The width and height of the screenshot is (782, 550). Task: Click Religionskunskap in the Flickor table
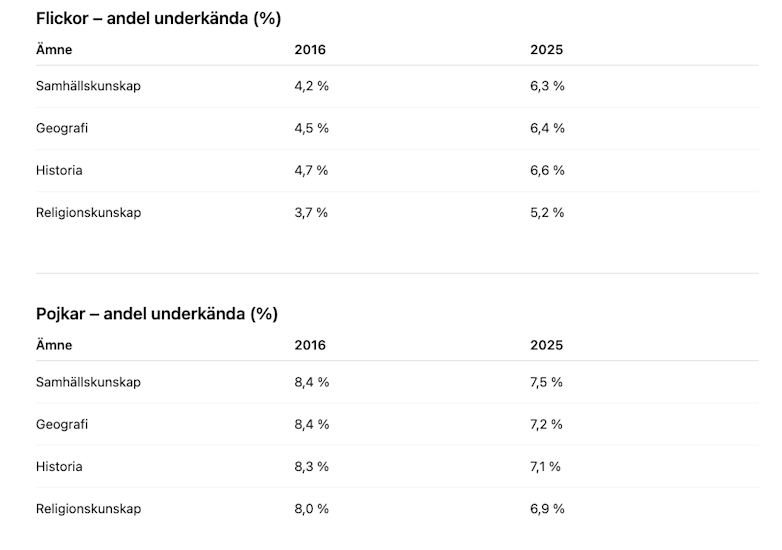[x=88, y=212]
